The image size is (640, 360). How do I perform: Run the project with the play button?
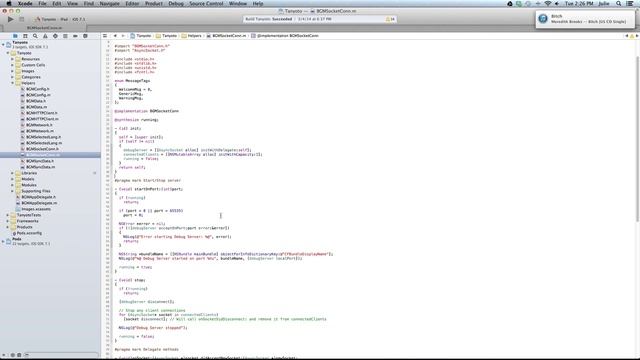[11, 19]
